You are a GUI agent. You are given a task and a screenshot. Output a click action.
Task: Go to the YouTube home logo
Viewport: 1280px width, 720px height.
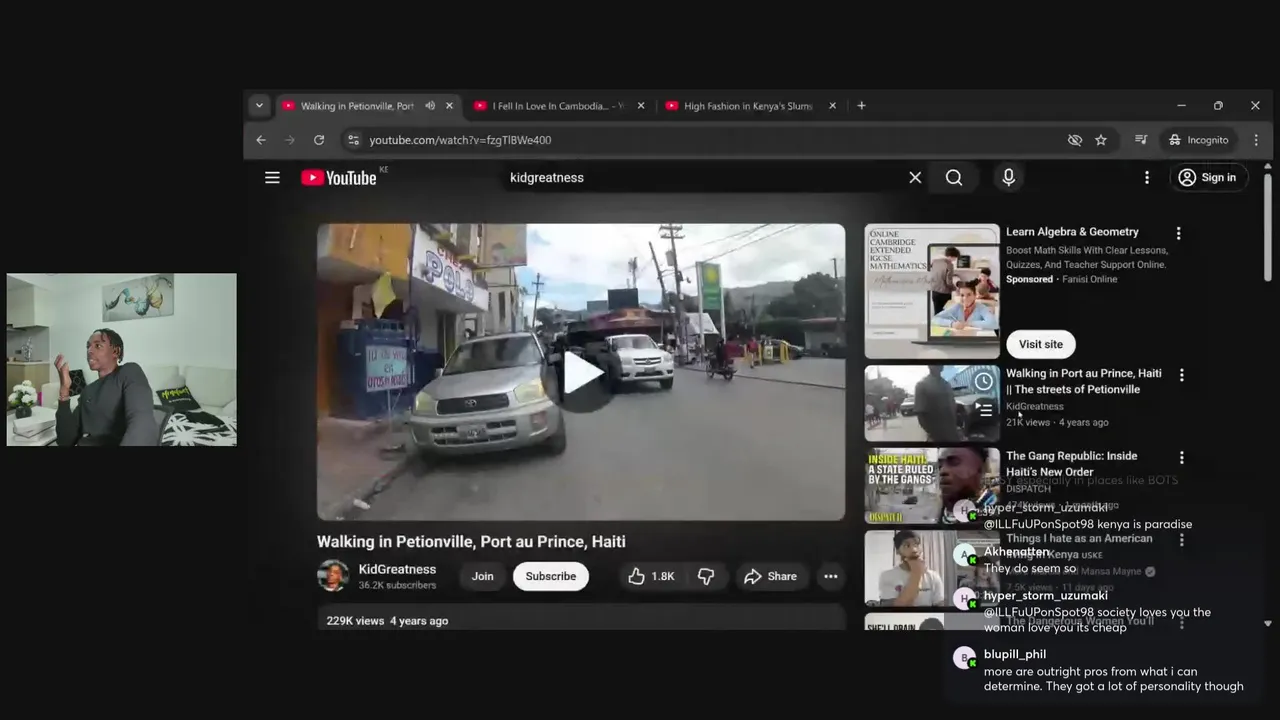tap(338, 177)
